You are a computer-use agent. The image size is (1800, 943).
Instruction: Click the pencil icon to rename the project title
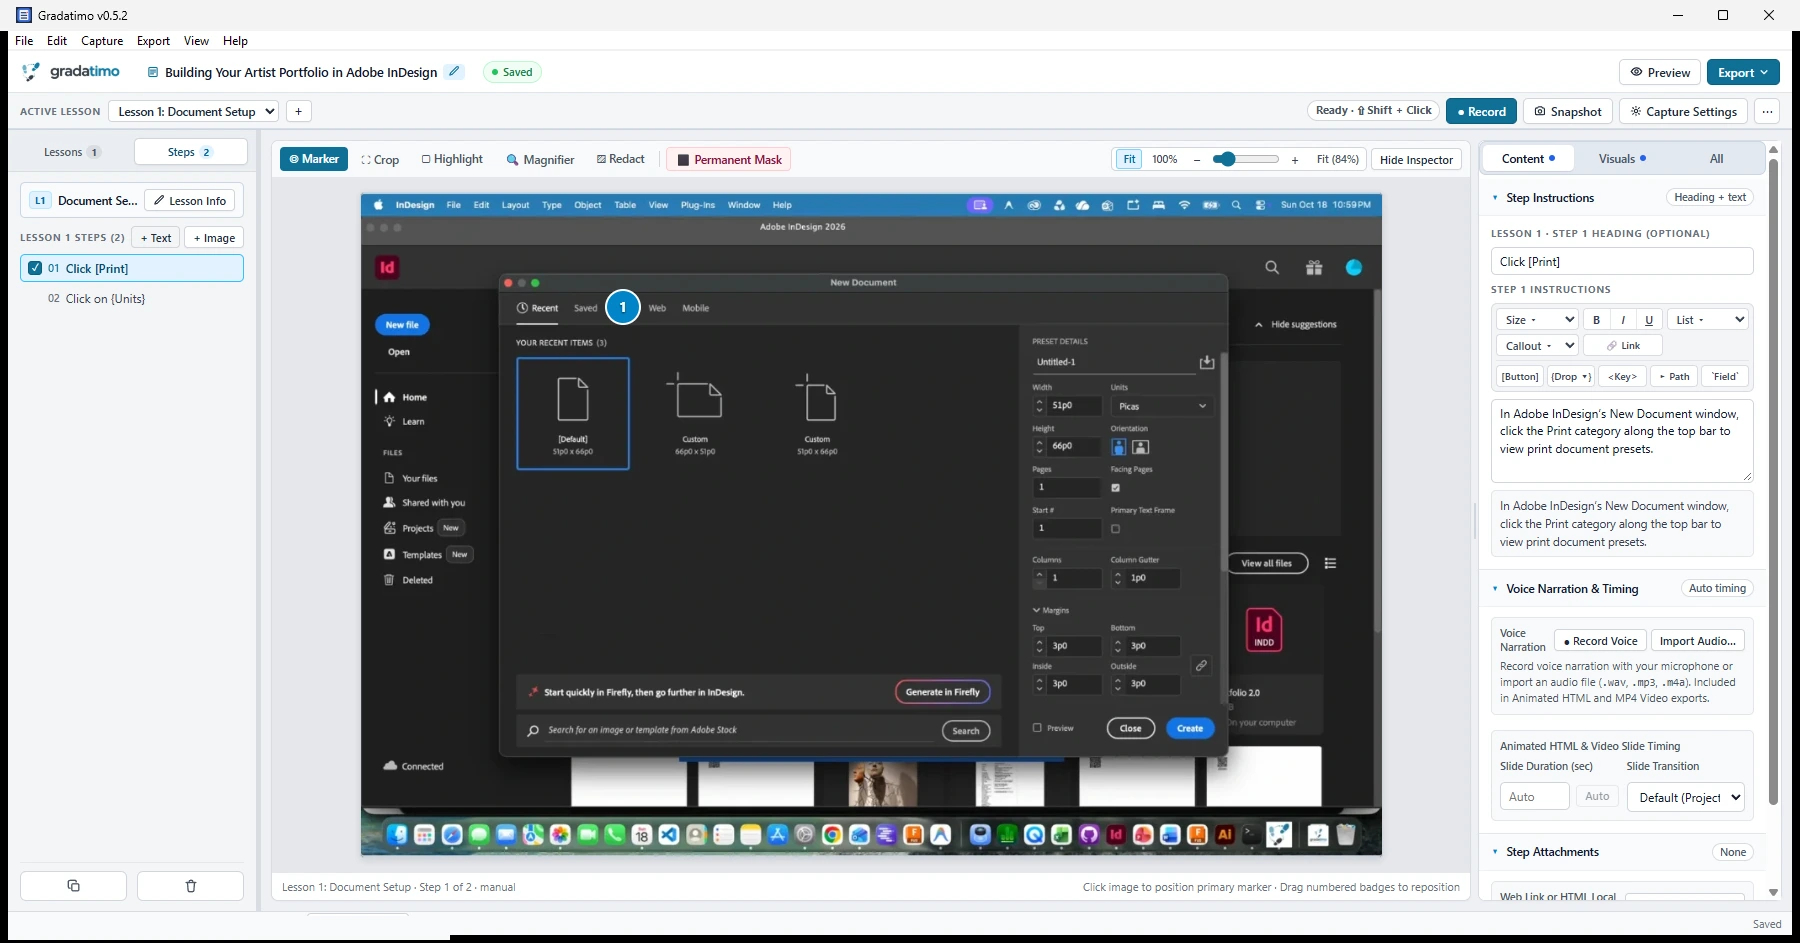pyautogui.click(x=454, y=72)
